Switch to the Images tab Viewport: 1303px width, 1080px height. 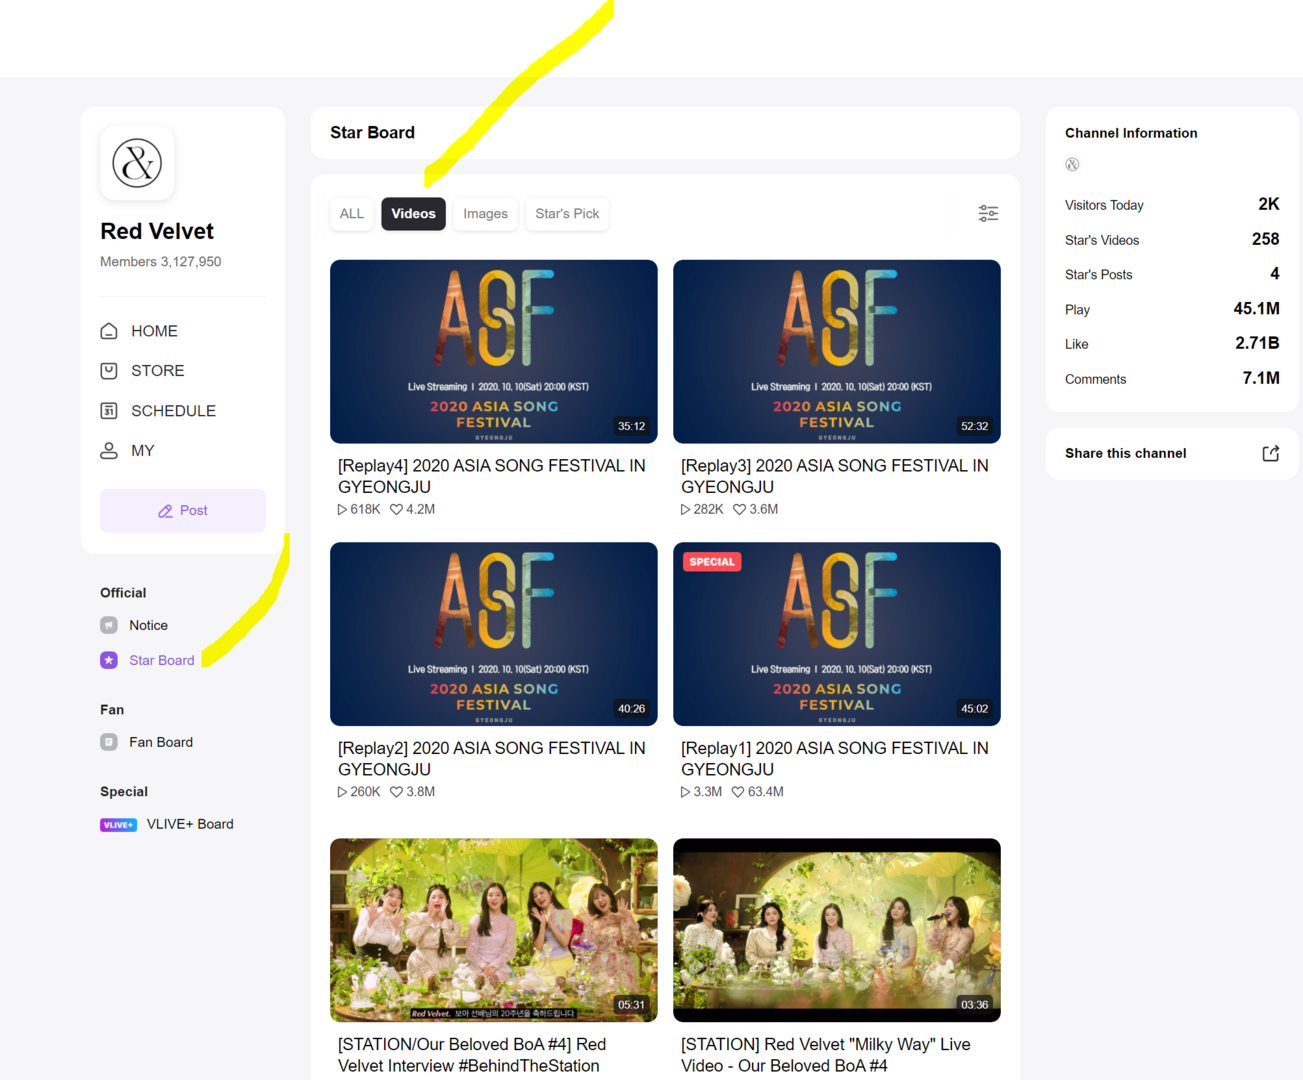click(485, 214)
